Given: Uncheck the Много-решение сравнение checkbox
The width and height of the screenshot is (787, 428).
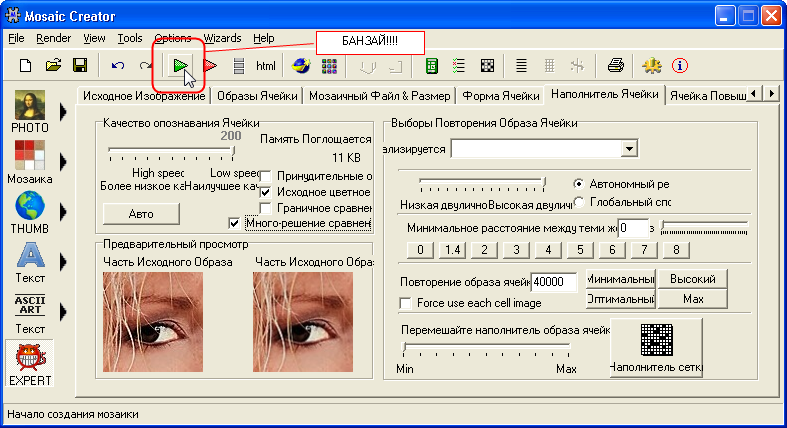Looking at the screenshot, I should click(234, 223).
